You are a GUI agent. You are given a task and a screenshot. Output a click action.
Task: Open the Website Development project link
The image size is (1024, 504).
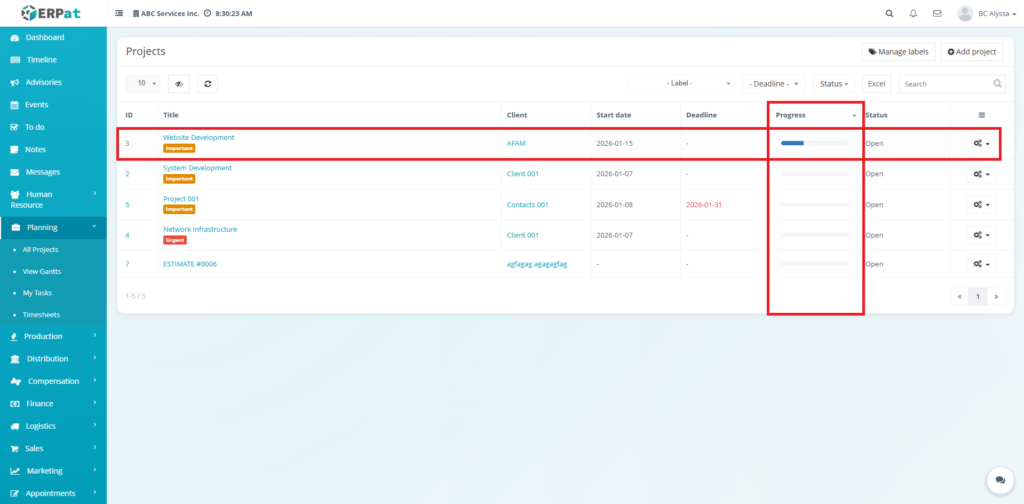(198, 137)
